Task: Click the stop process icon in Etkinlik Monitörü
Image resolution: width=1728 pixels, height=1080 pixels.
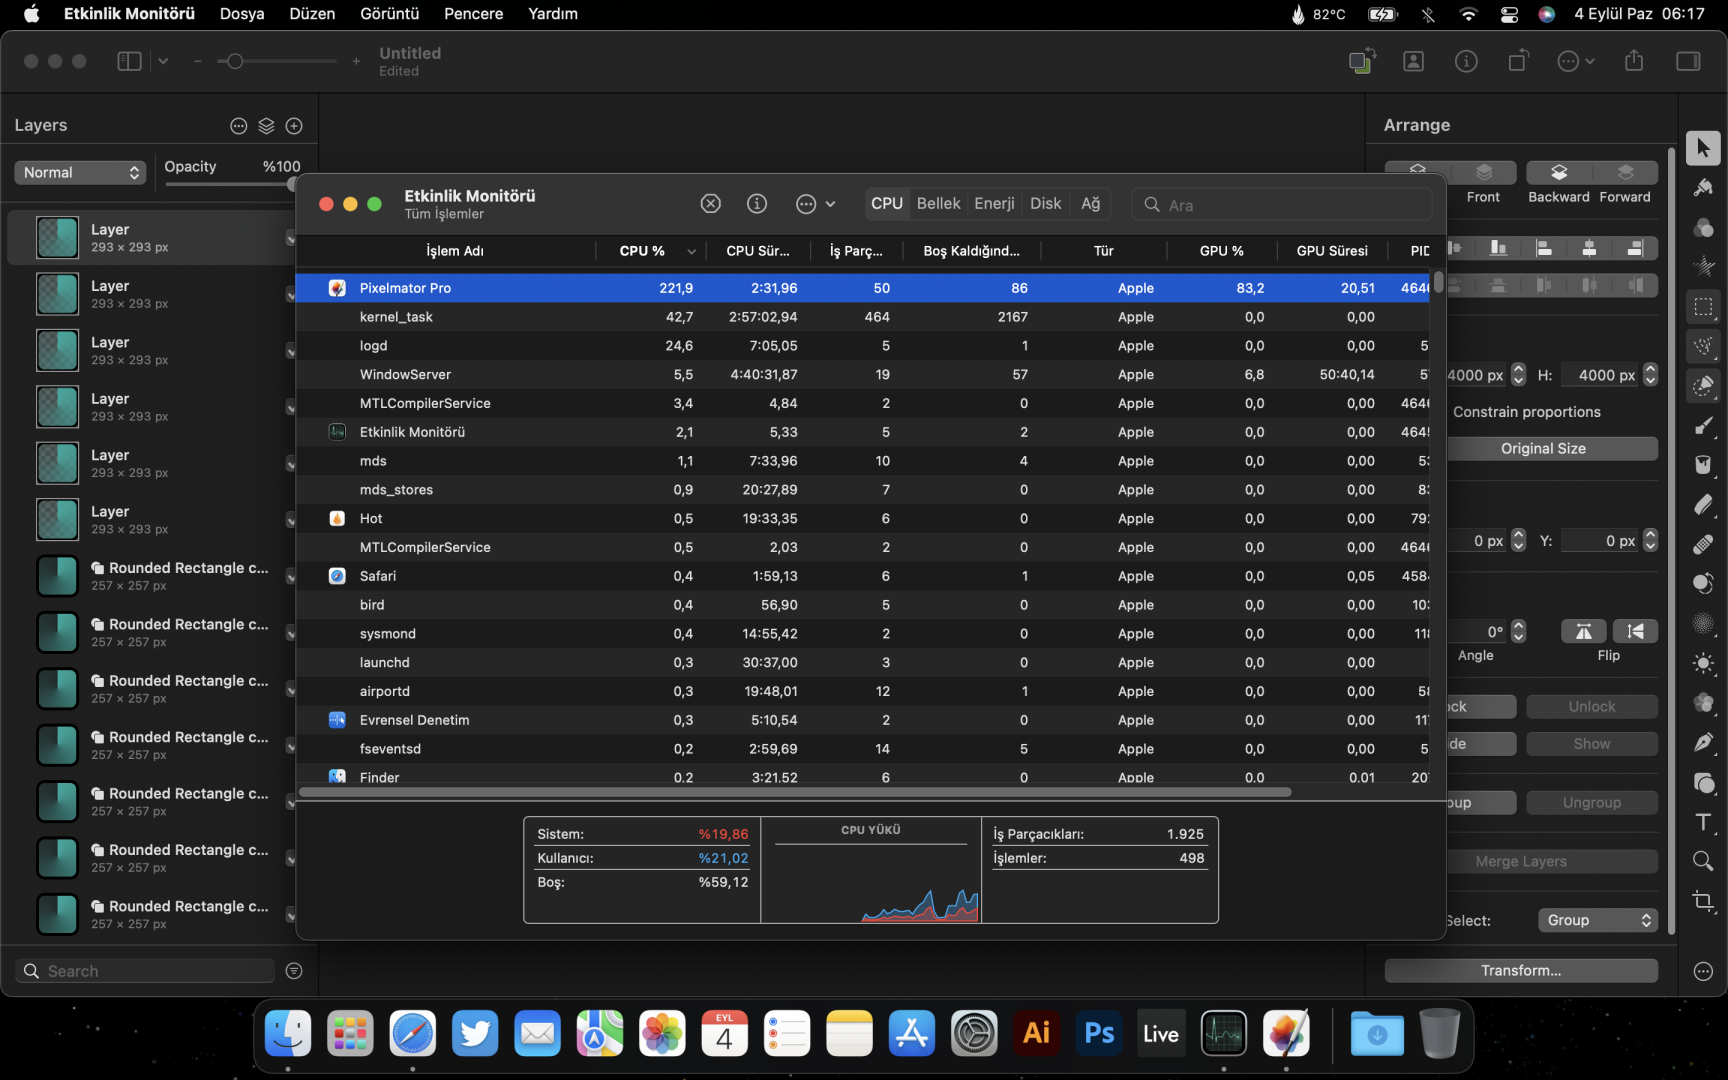Action: (710, 204)
